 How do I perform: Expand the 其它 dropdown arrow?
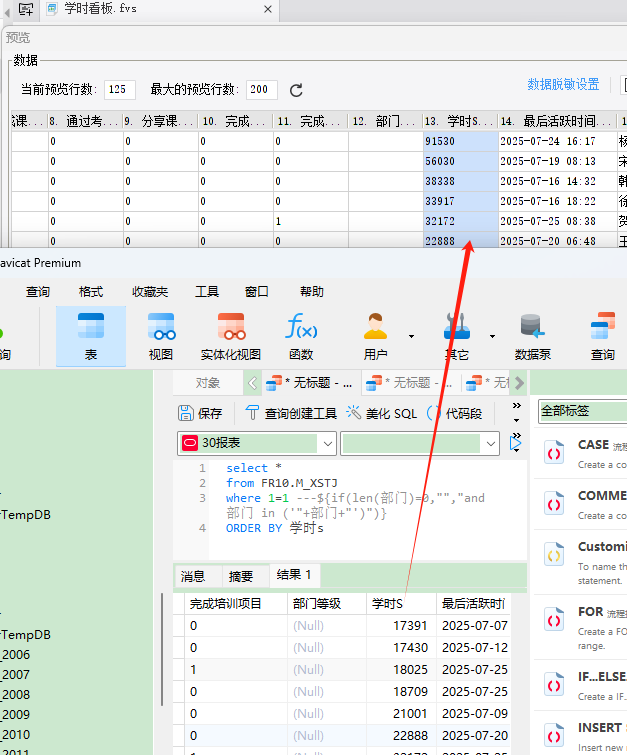(492, 336)
